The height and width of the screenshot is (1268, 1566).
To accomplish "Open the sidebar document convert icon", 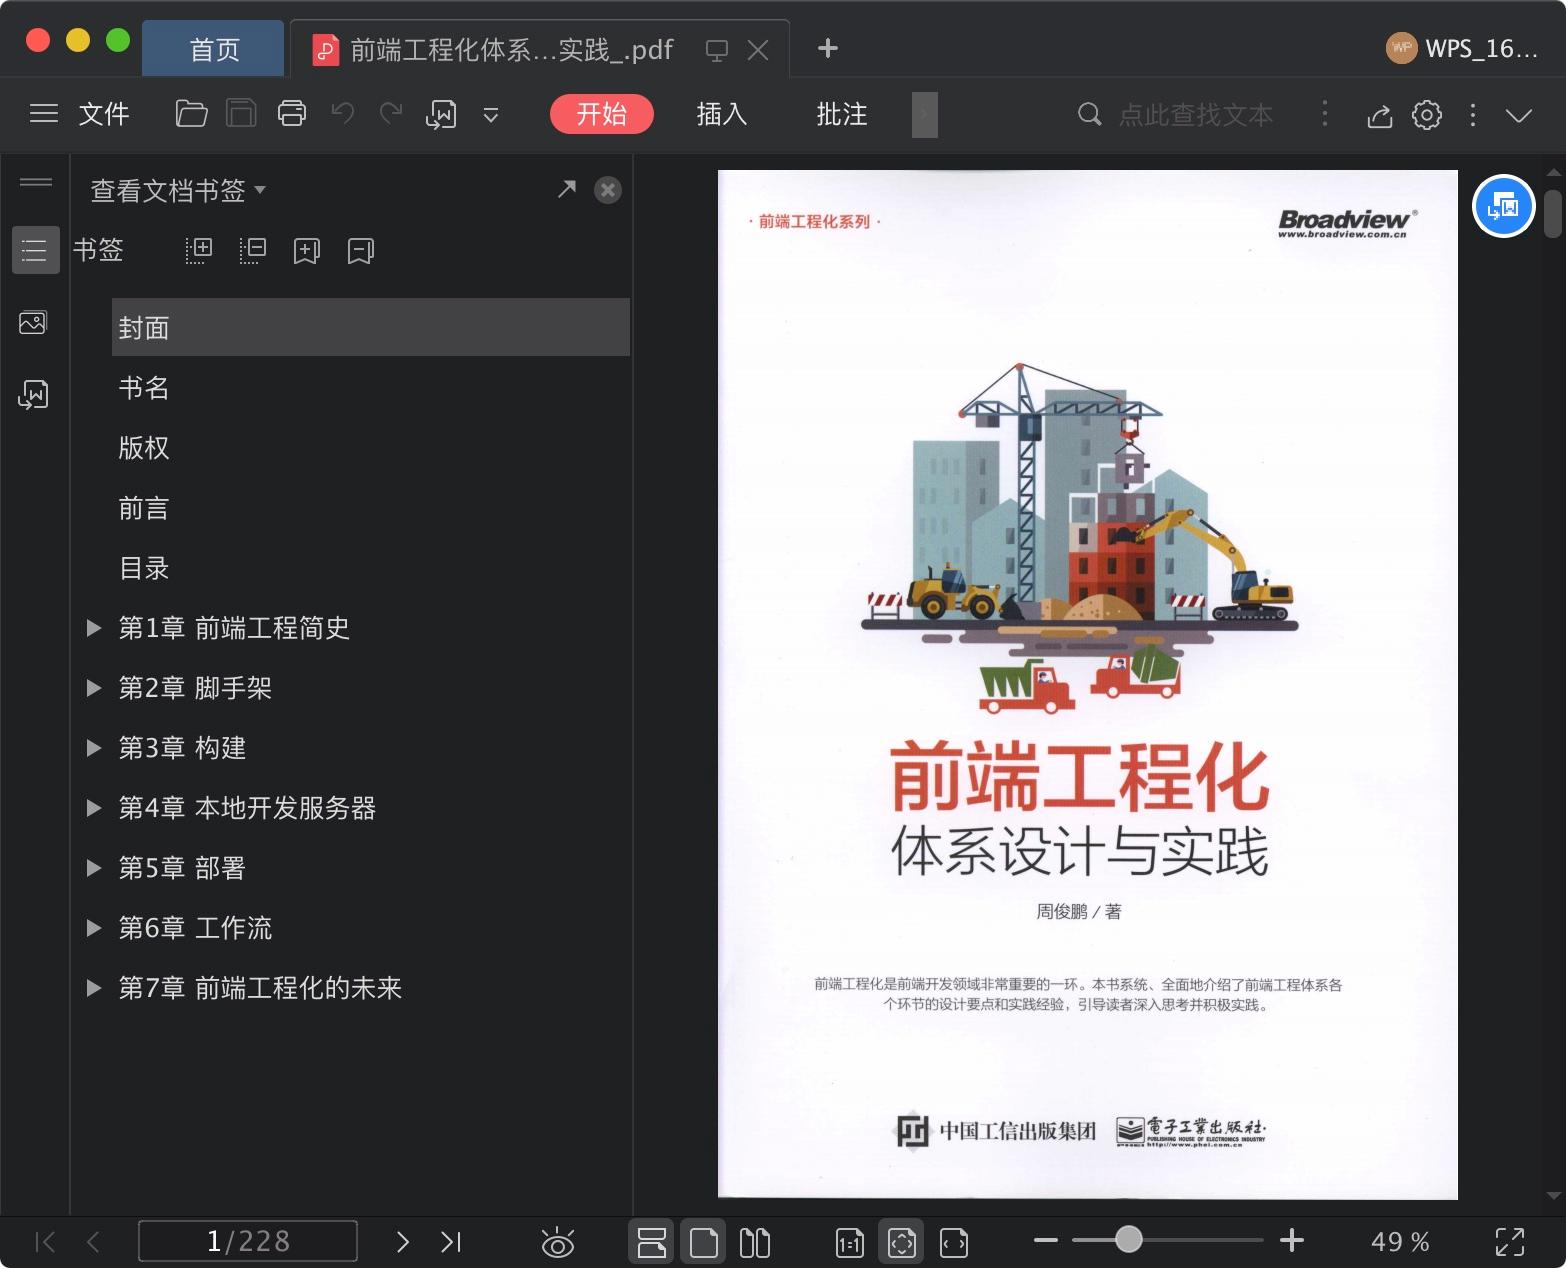I will click(33, 395).
